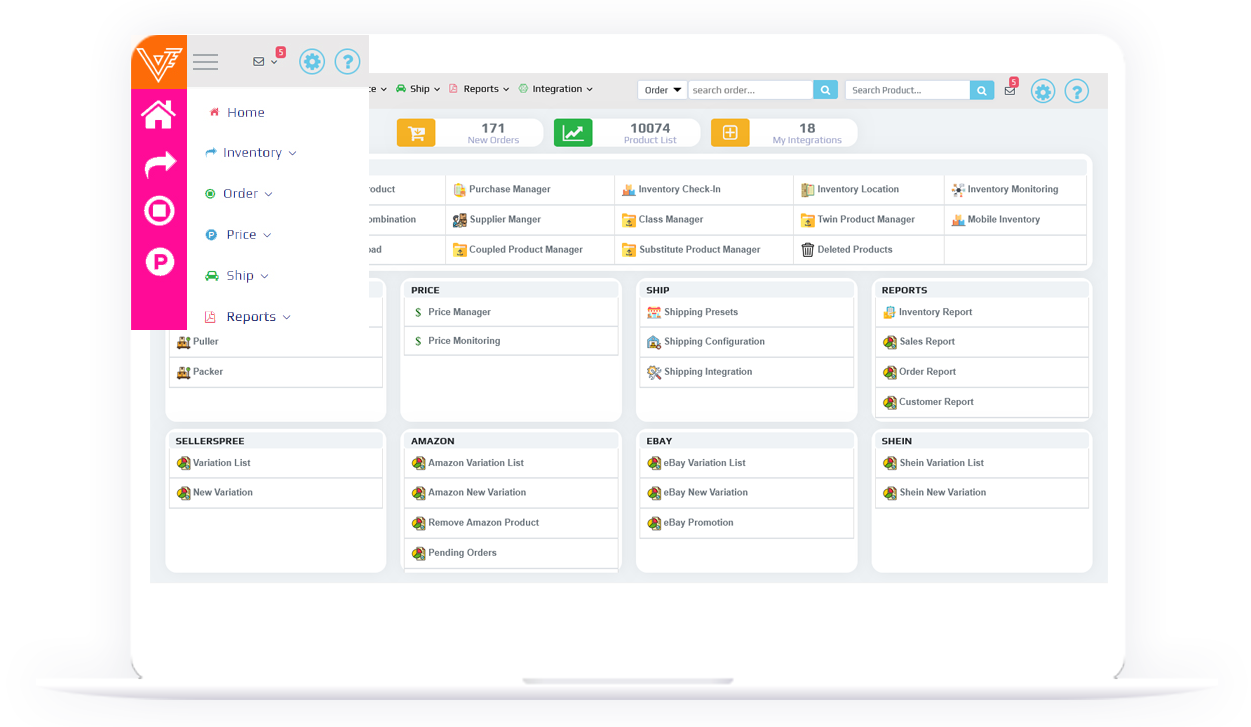The image size is (1251, 727).
Task: Select the Home icon in the pink sidebar
Action: pyautogui.click(x=159, y=114)
